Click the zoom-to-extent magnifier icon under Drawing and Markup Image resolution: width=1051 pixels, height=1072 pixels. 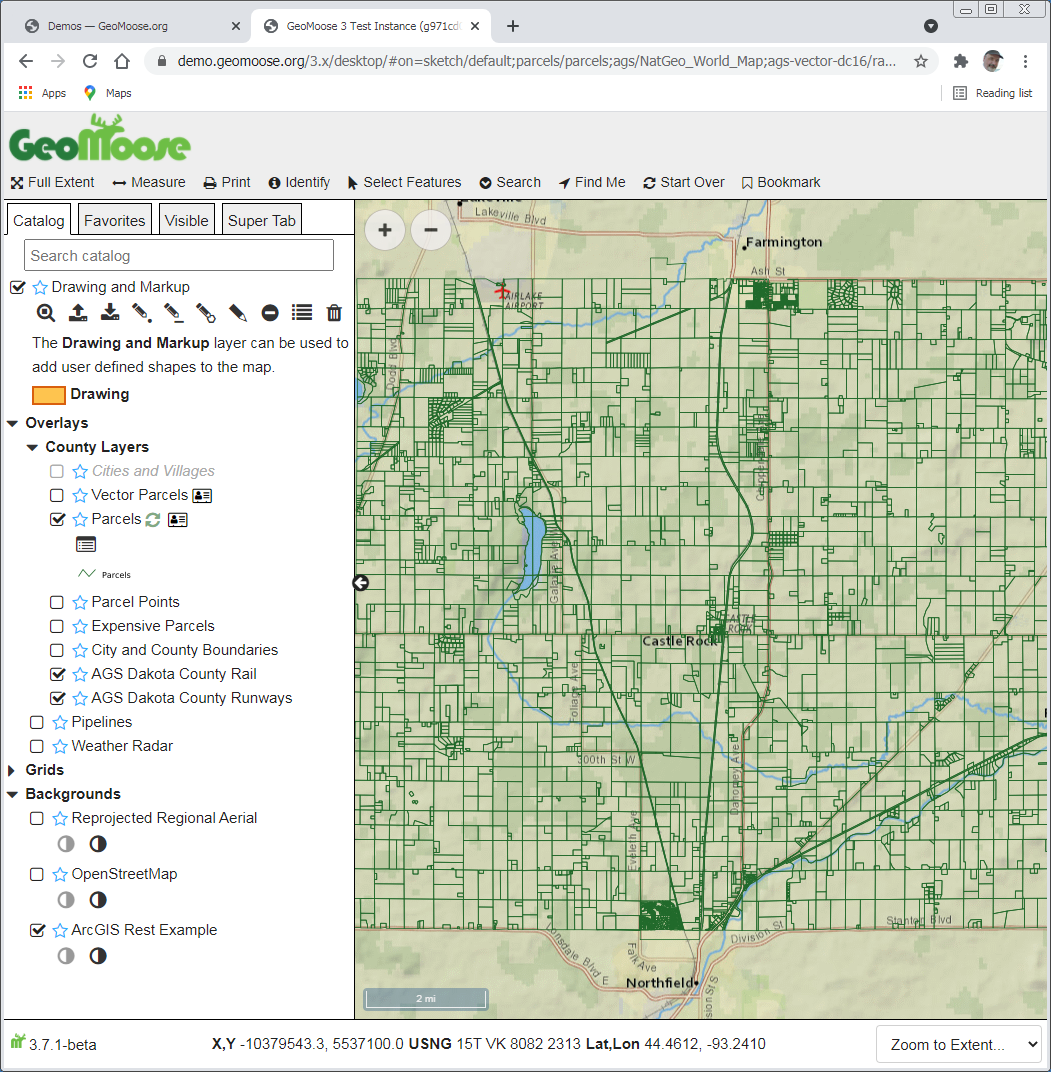pyautogui.click(x=45, y=313)
